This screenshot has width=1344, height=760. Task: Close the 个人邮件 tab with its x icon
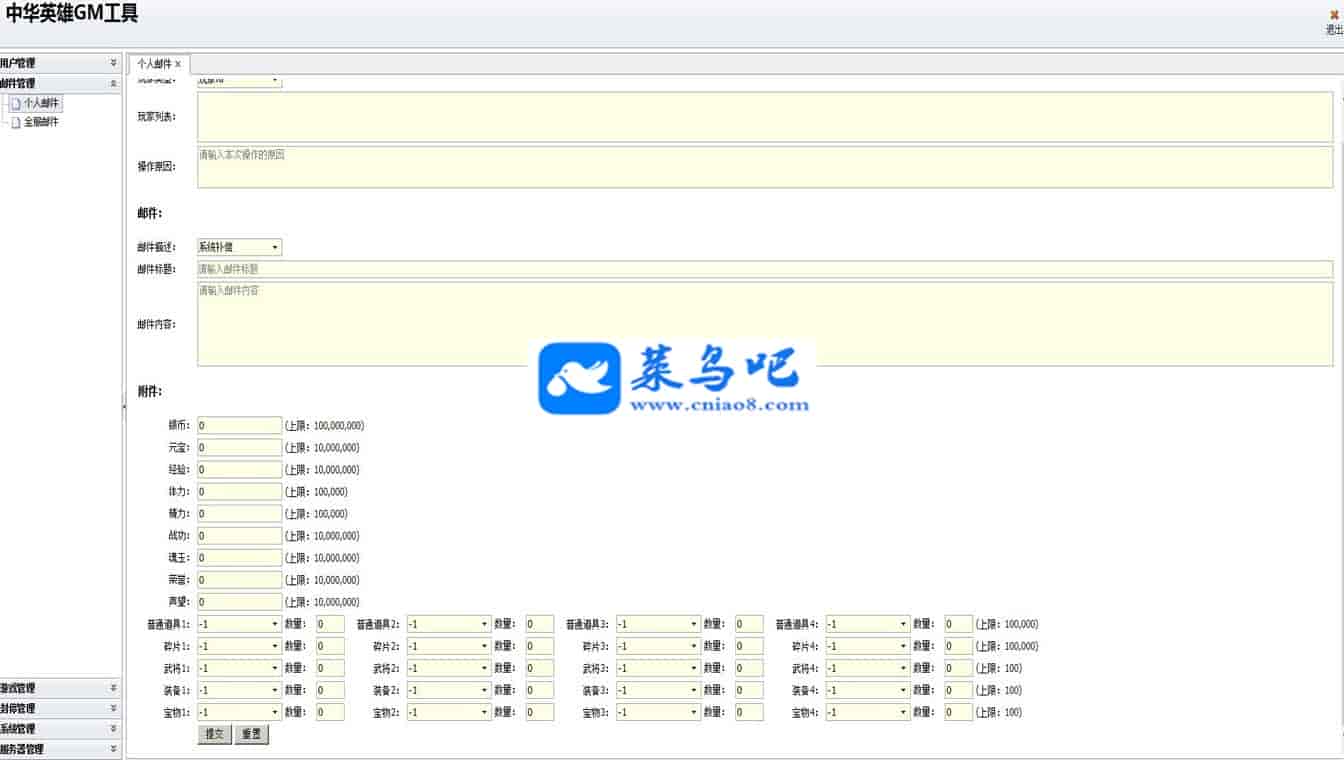click(178, 64)
